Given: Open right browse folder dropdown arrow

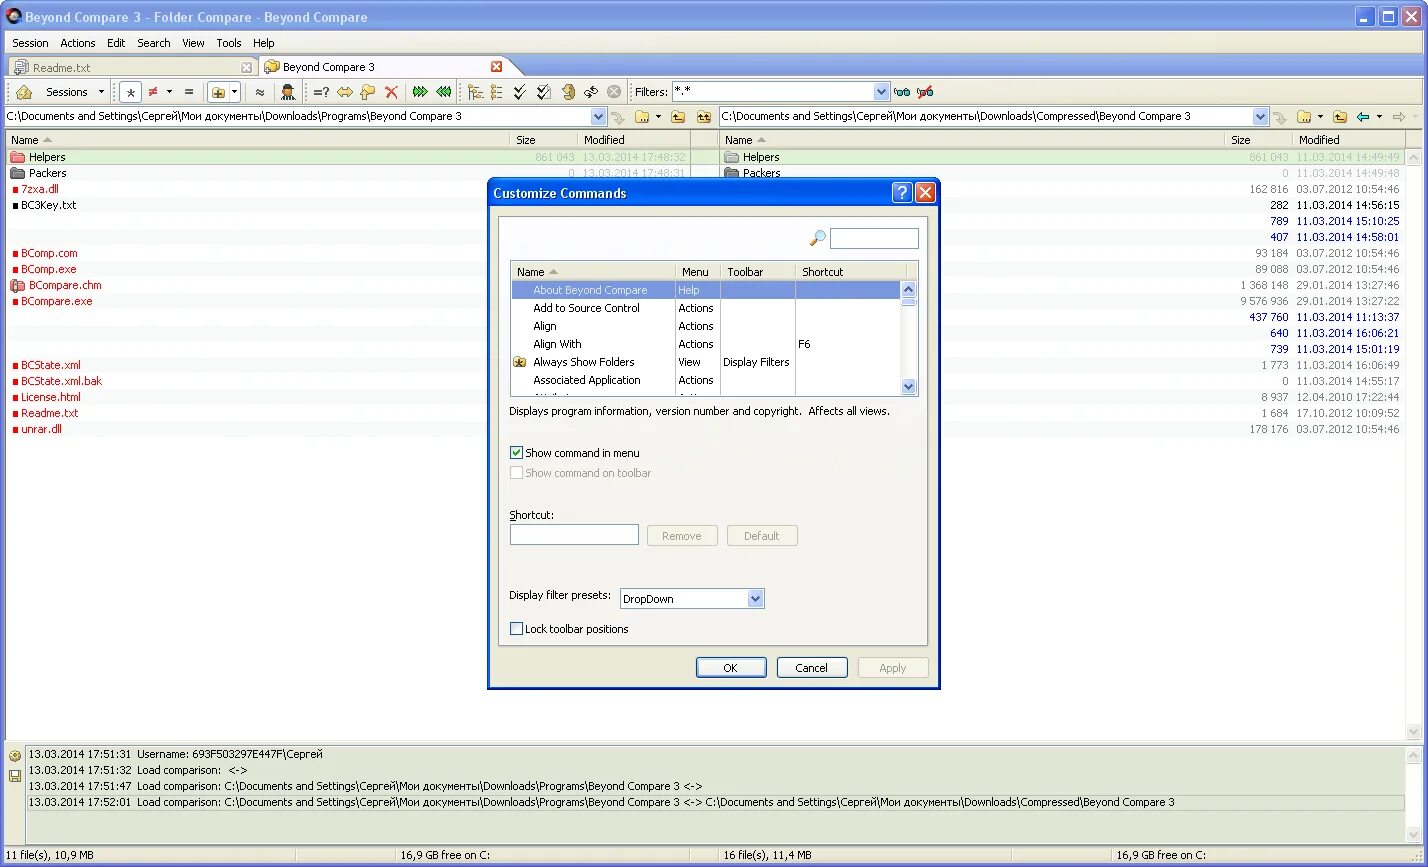Looking at the screenshot, I should click(1320, 117).
